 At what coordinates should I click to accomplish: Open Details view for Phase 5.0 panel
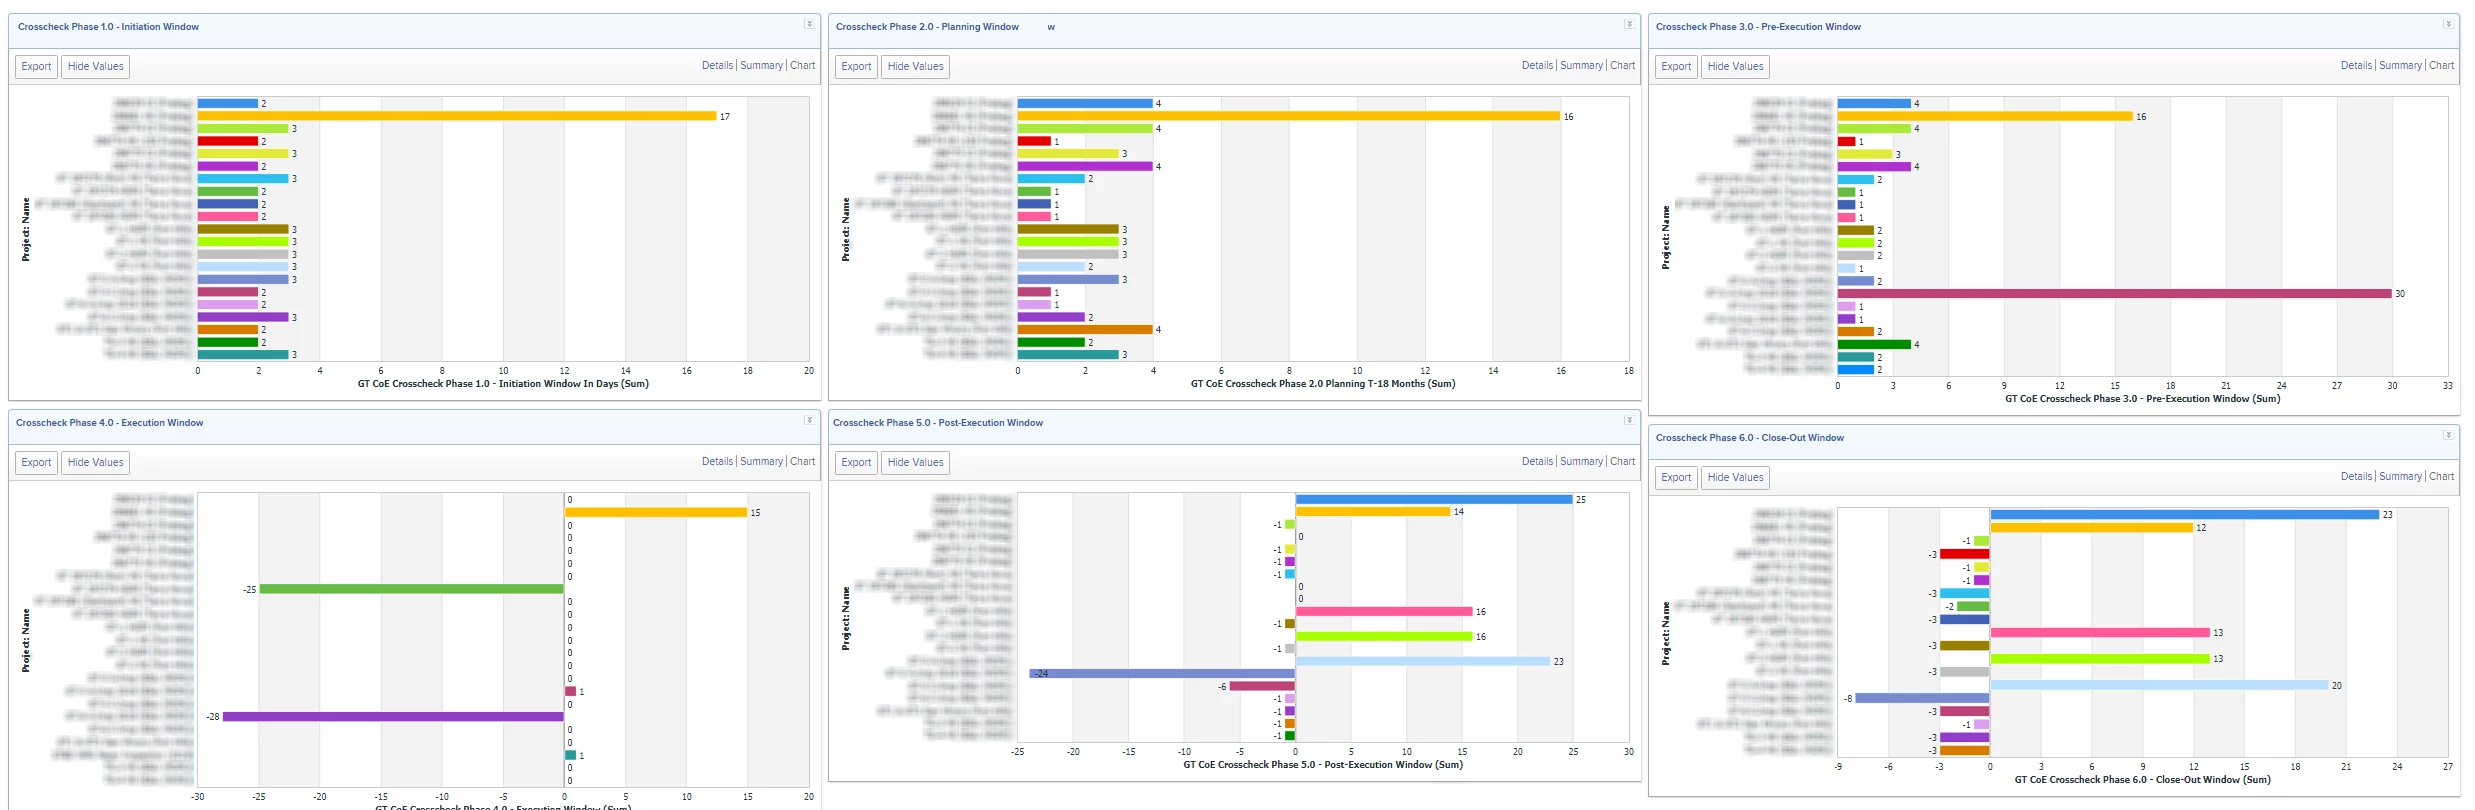pyautogui.click(x=1537, y=462)
